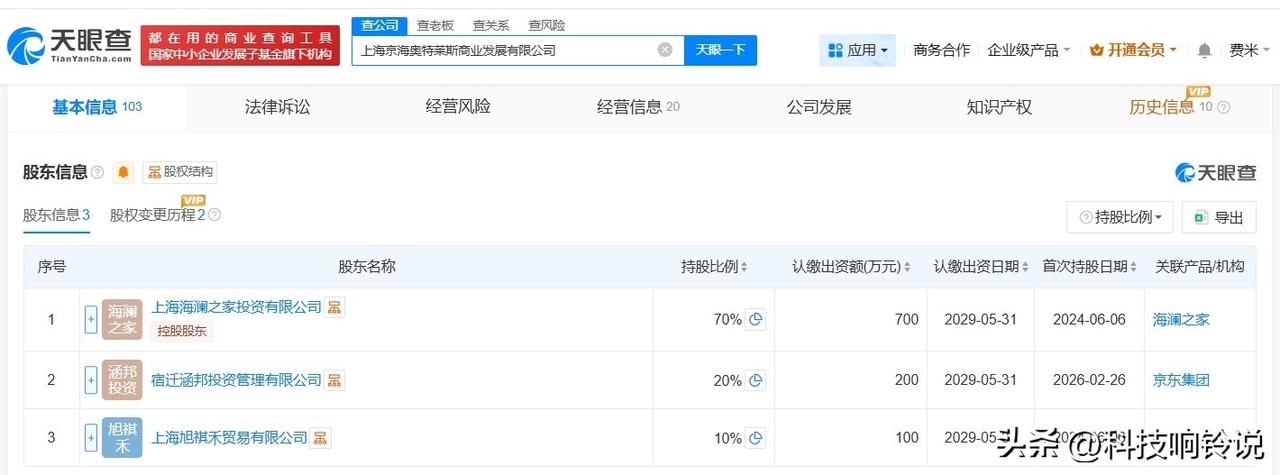This screenshot has width=1280, height=475.
Task: Click the pie chart icon next to 20%
Action: [x=756, y=380]
